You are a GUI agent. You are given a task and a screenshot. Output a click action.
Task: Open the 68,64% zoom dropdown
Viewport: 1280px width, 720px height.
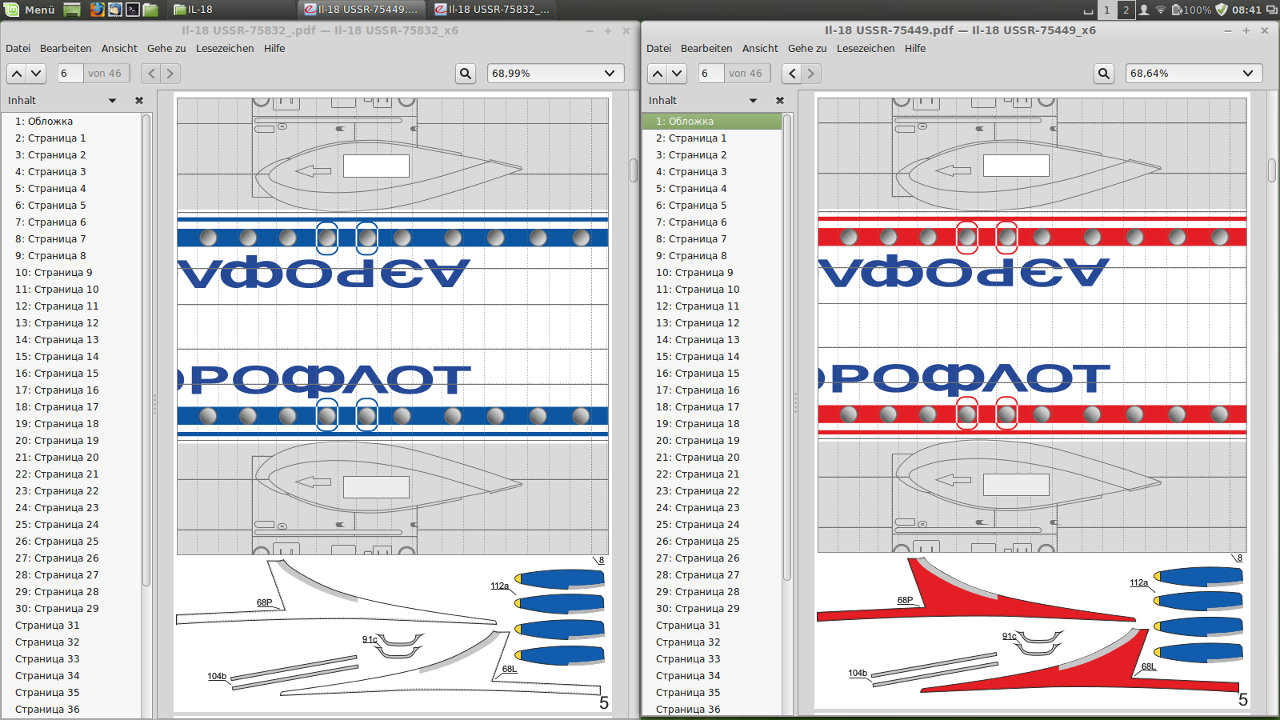tap(1194, 73)
